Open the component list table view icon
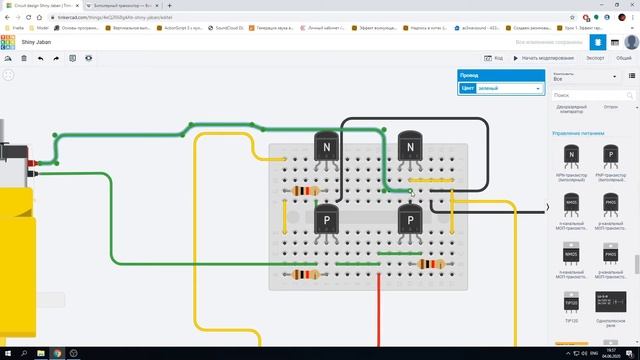The width and height of the screenshot is (640, 360). click(x=615, y=42)
